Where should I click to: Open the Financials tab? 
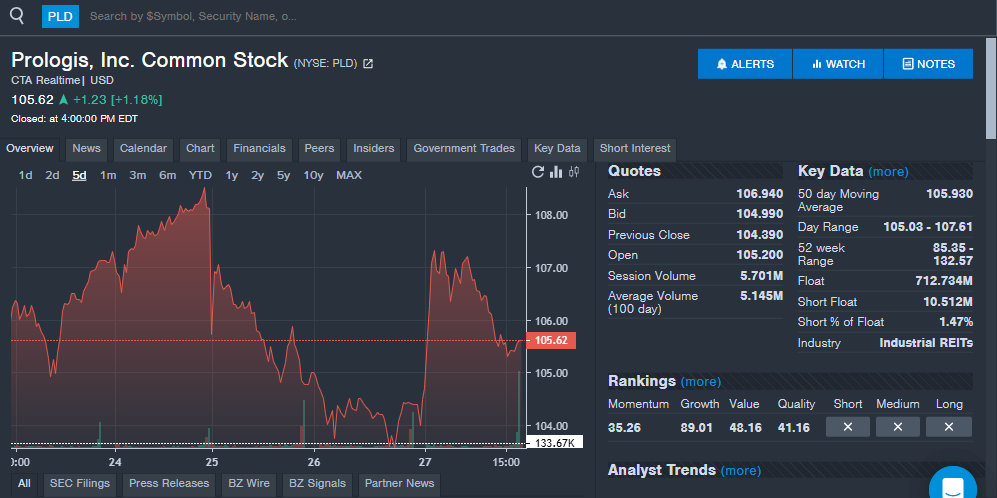[259, 149]
